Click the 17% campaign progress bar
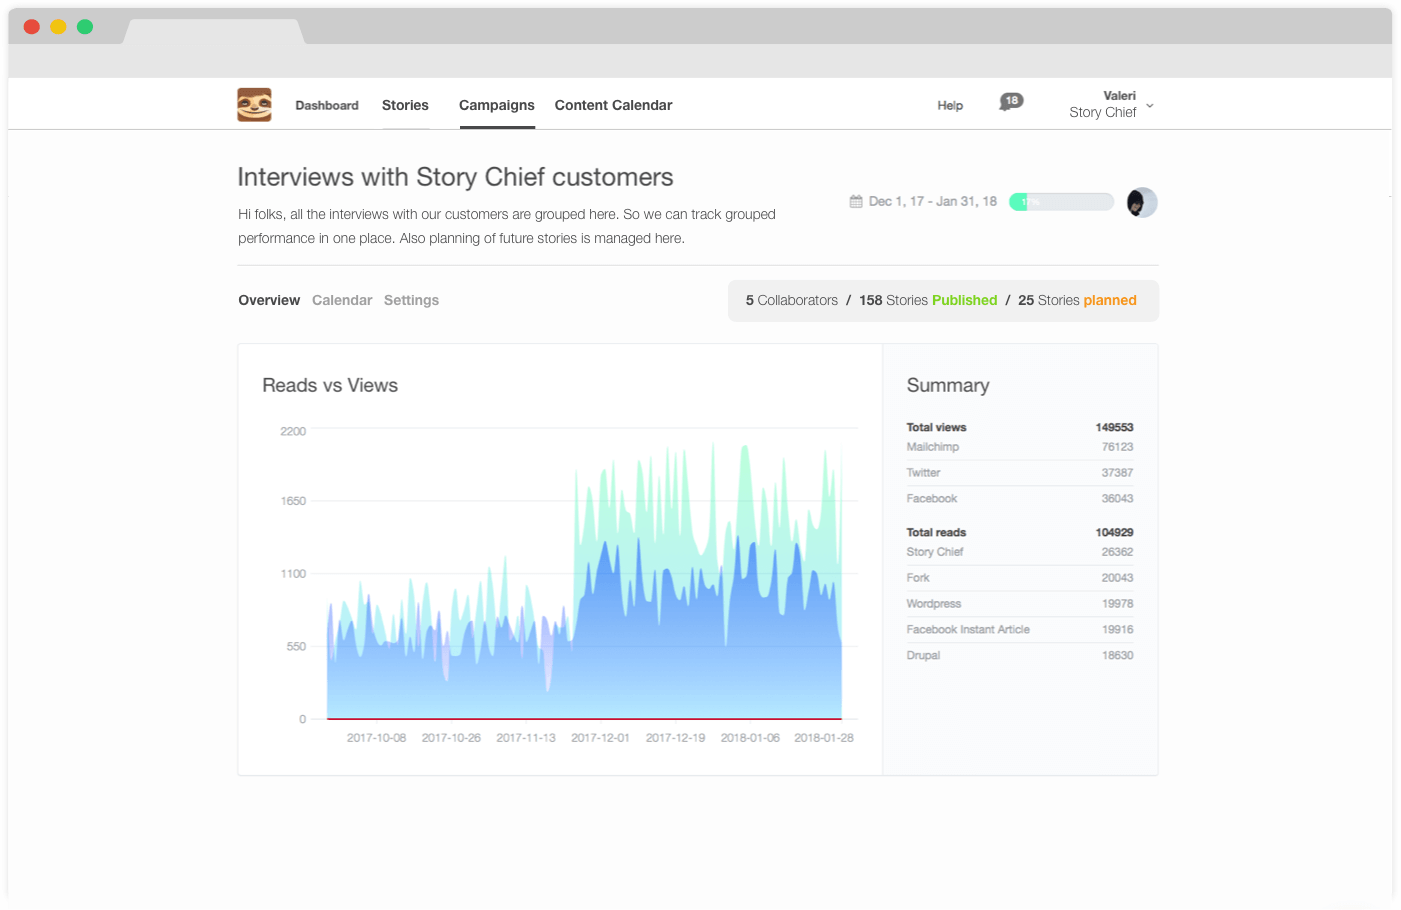The height and width of the screenshot is (910, 1401). [1060, 201]
